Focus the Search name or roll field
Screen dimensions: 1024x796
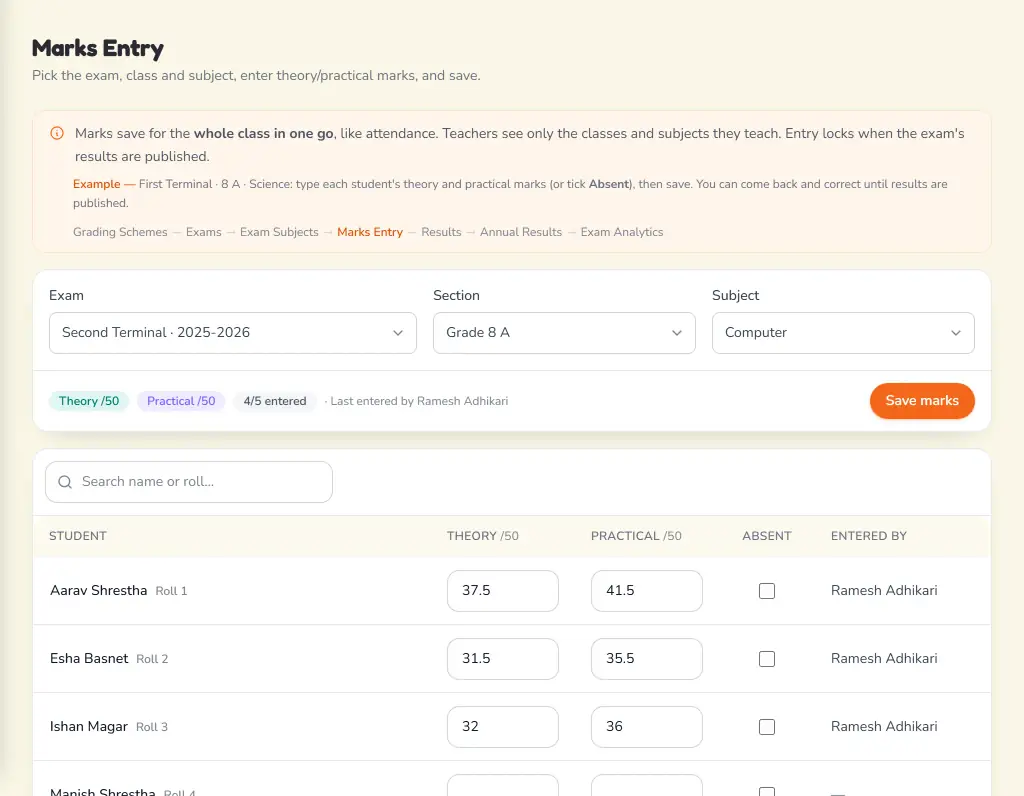pyautogui.click(x=189, y=482)
